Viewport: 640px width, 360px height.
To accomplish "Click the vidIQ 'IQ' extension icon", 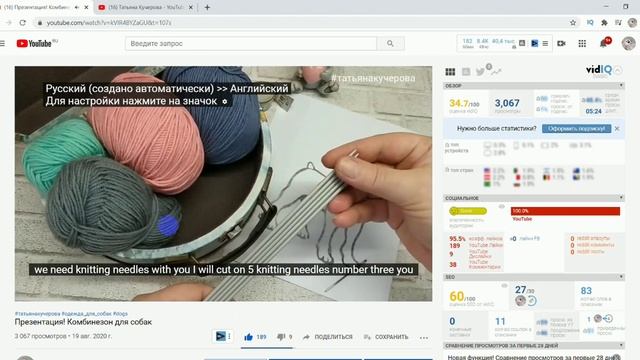I will pyautogui.click(x=590, y=23).
